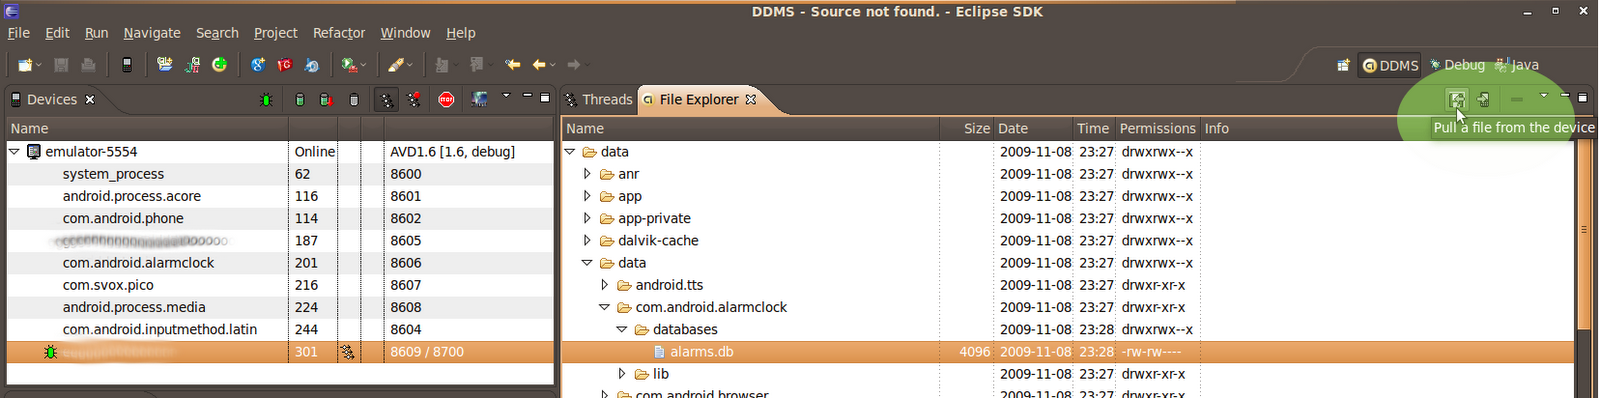Expand the android.tts folder
The image size is (1600, 398).
click(x=604, y=285)
